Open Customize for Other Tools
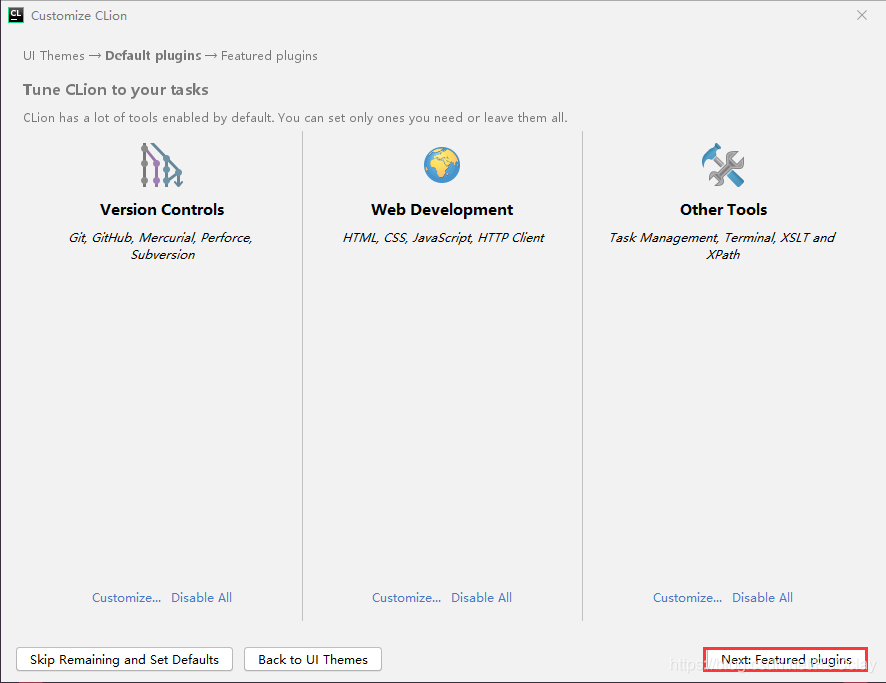 pos(688,598)
